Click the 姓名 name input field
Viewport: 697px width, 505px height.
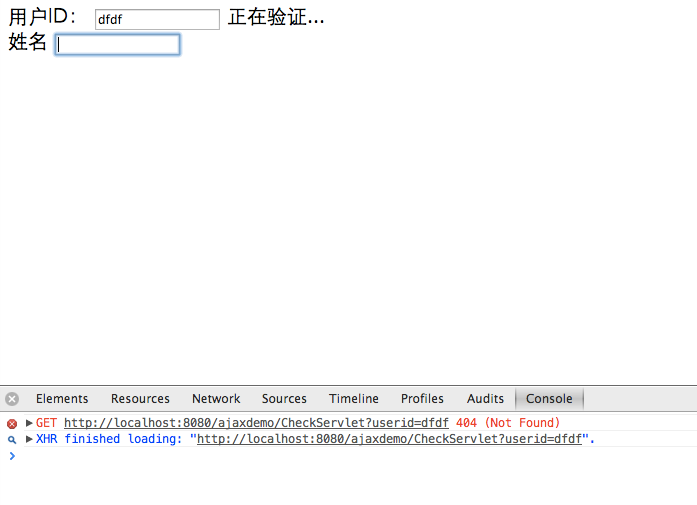[x=118, y=44]
